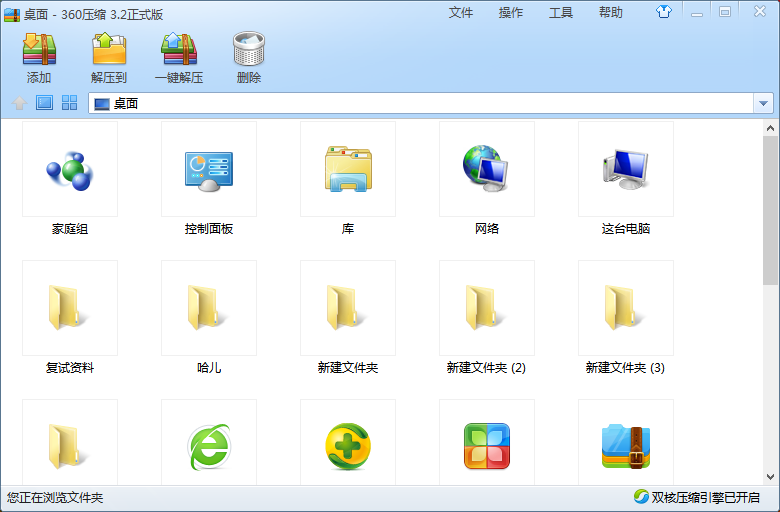Open the 帮助 (Help) menu
The image size is (780, 512).
pos(611,12)
